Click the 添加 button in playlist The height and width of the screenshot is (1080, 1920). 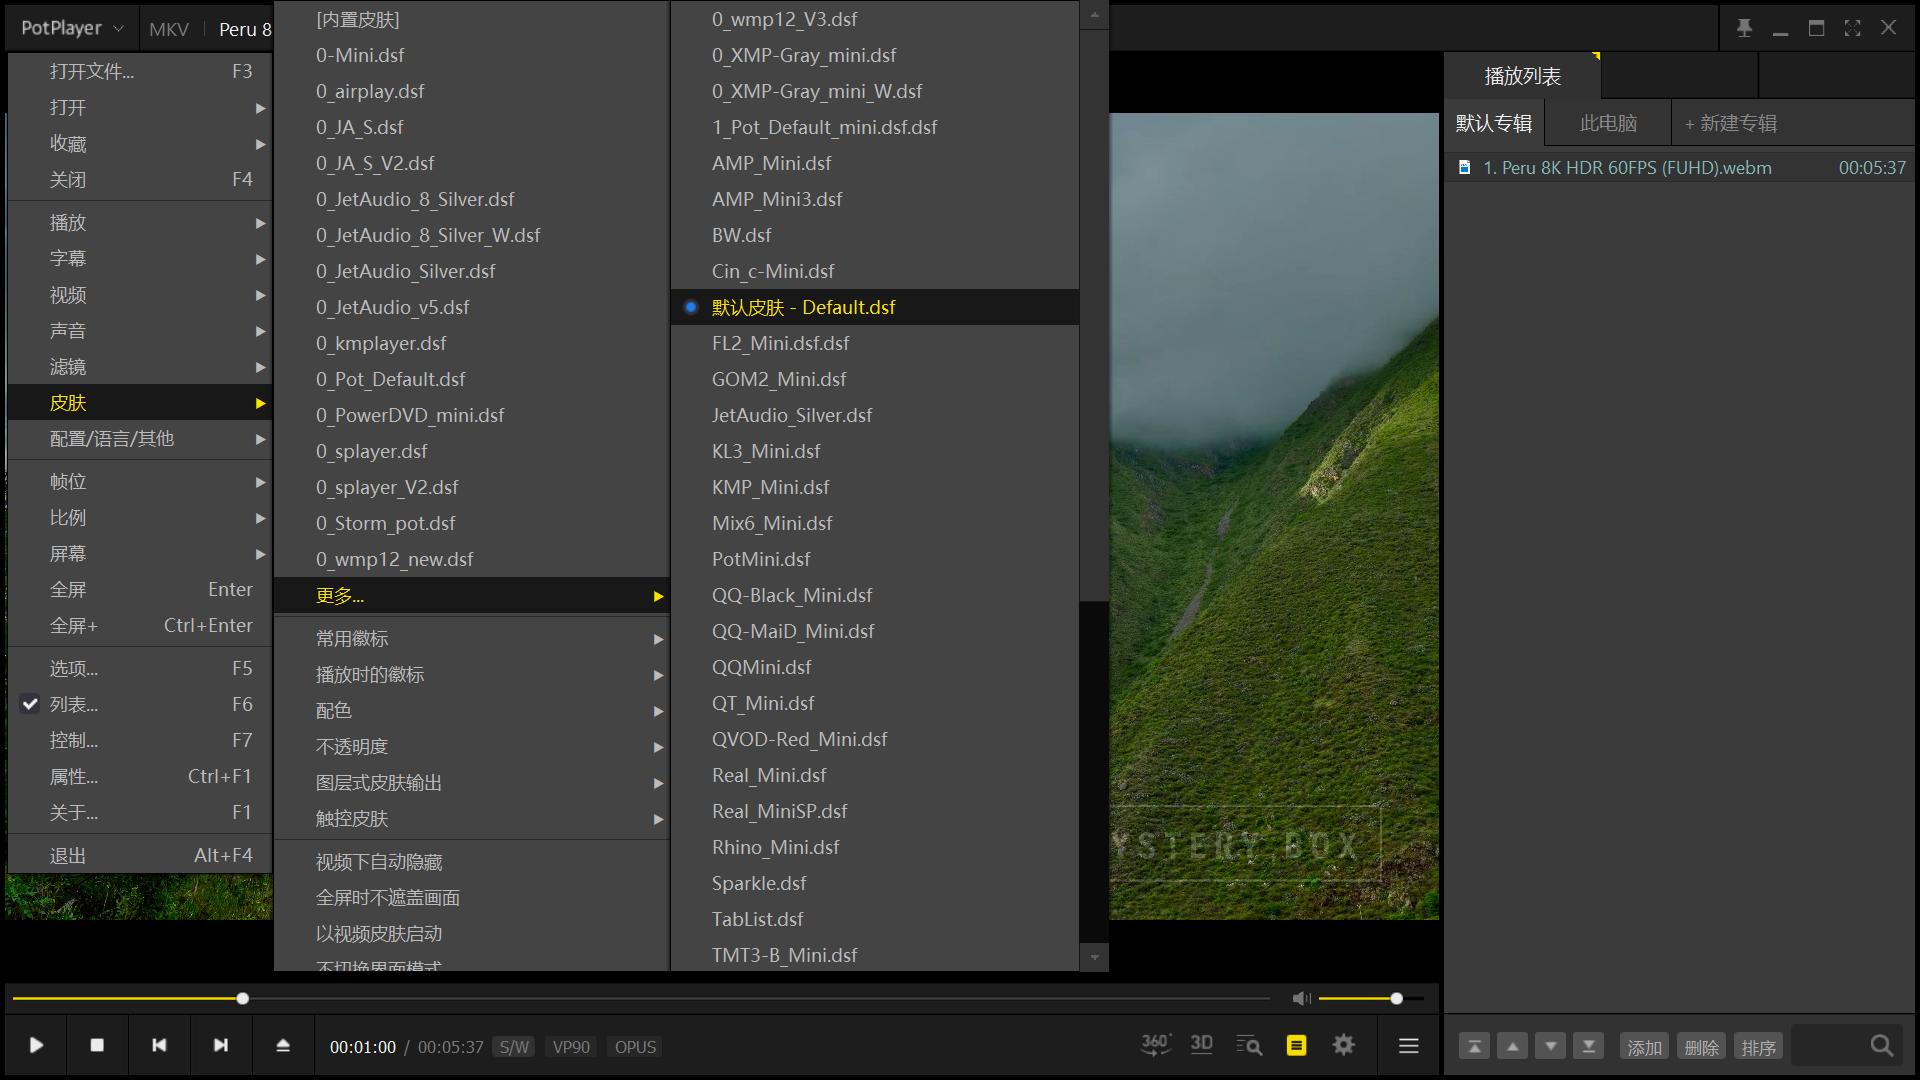point(1644,1047)
